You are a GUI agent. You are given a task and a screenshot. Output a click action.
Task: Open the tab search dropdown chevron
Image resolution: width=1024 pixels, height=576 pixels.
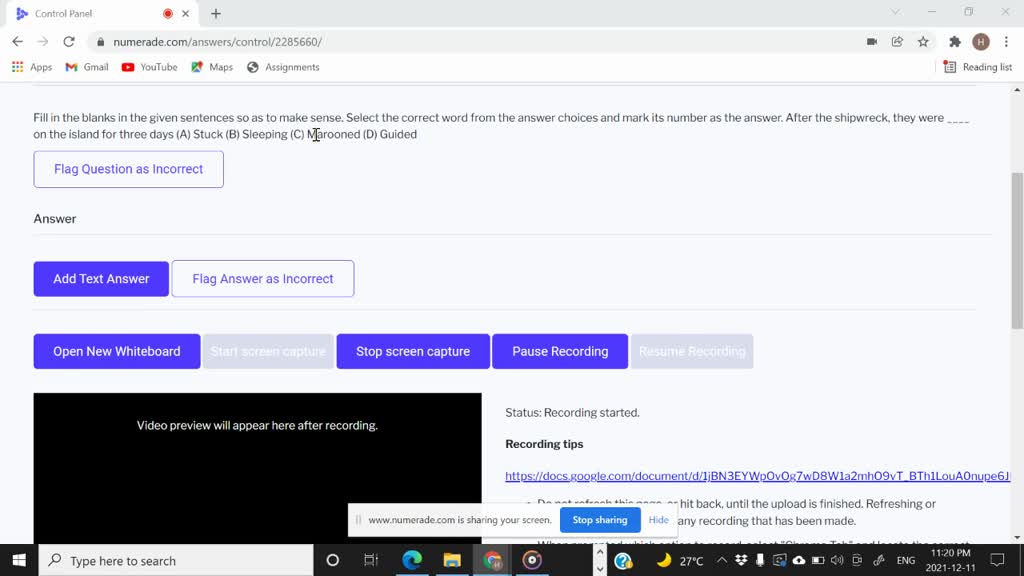895,13
